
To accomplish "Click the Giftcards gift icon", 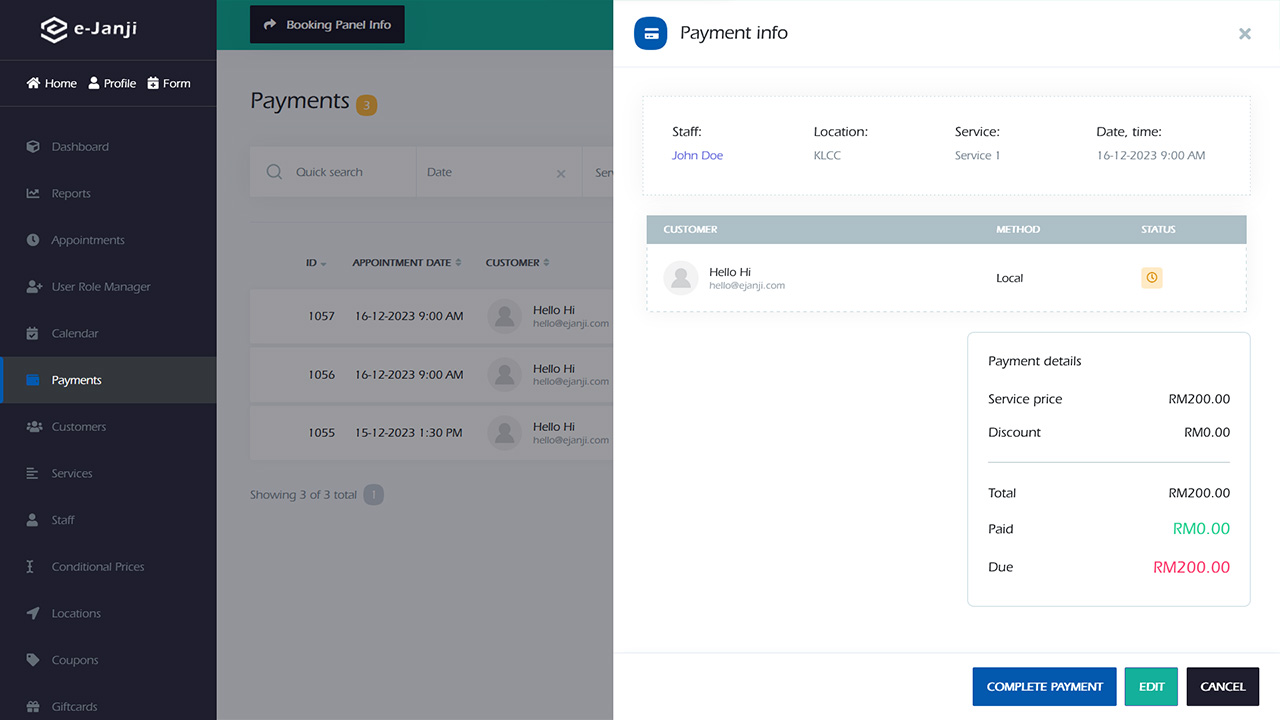I will coord(33,707).
